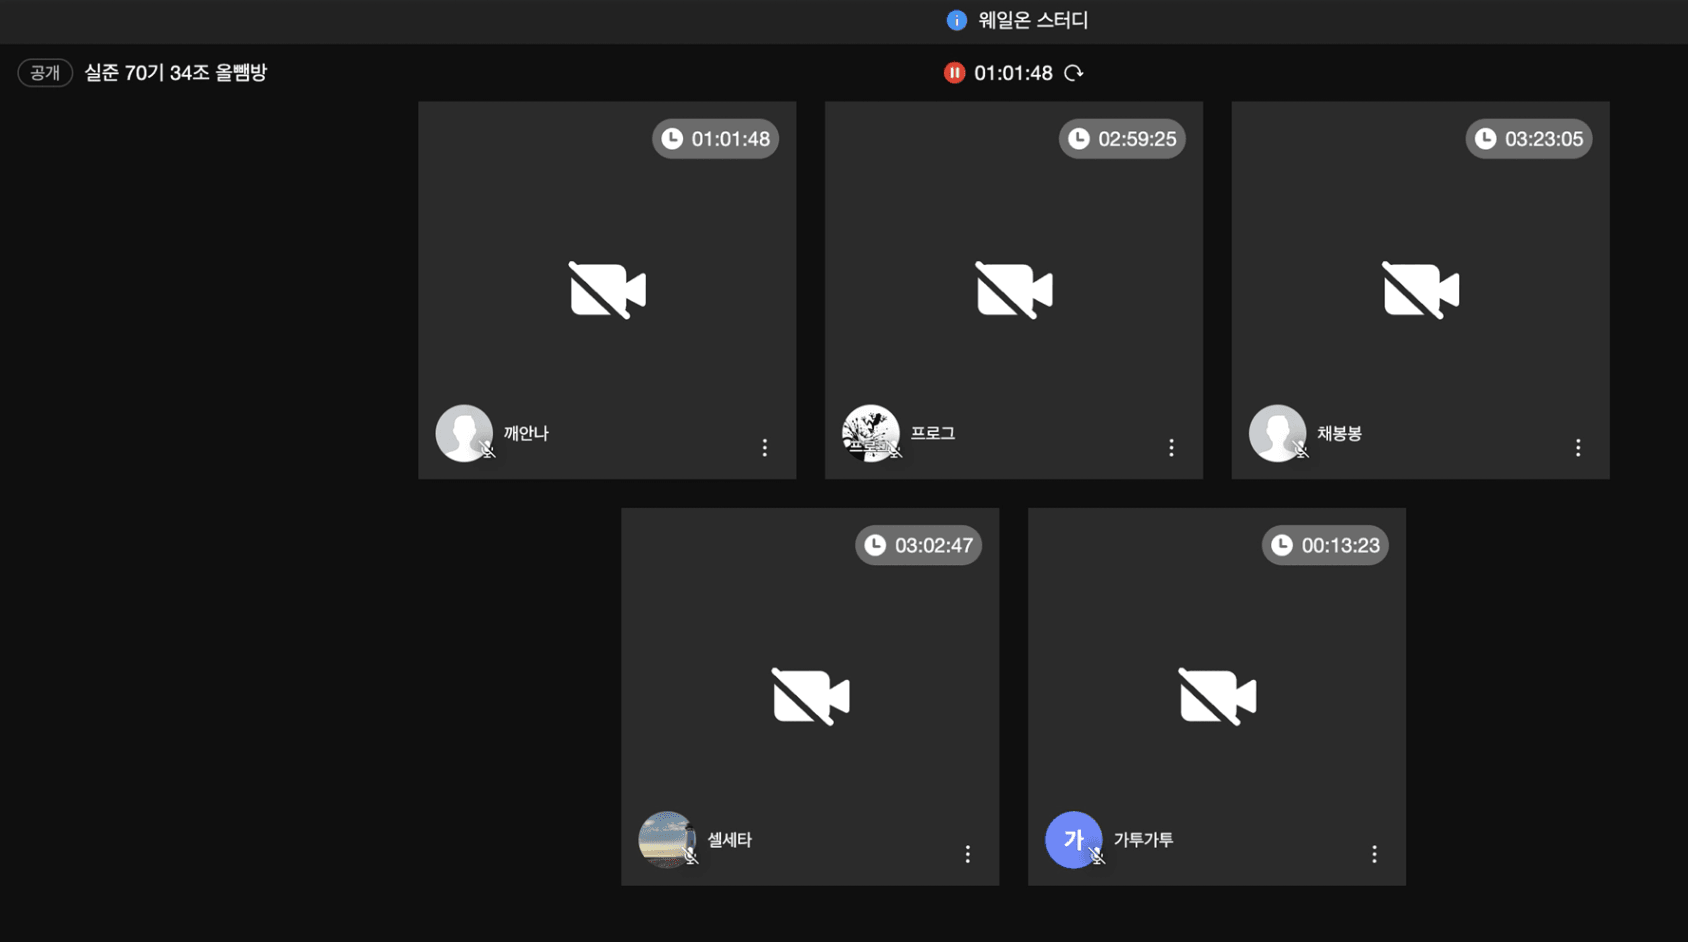Open more options menu for 가투가투
Image resolution: width=1688 pixels, height=942 pixels.
point(1374,854)
